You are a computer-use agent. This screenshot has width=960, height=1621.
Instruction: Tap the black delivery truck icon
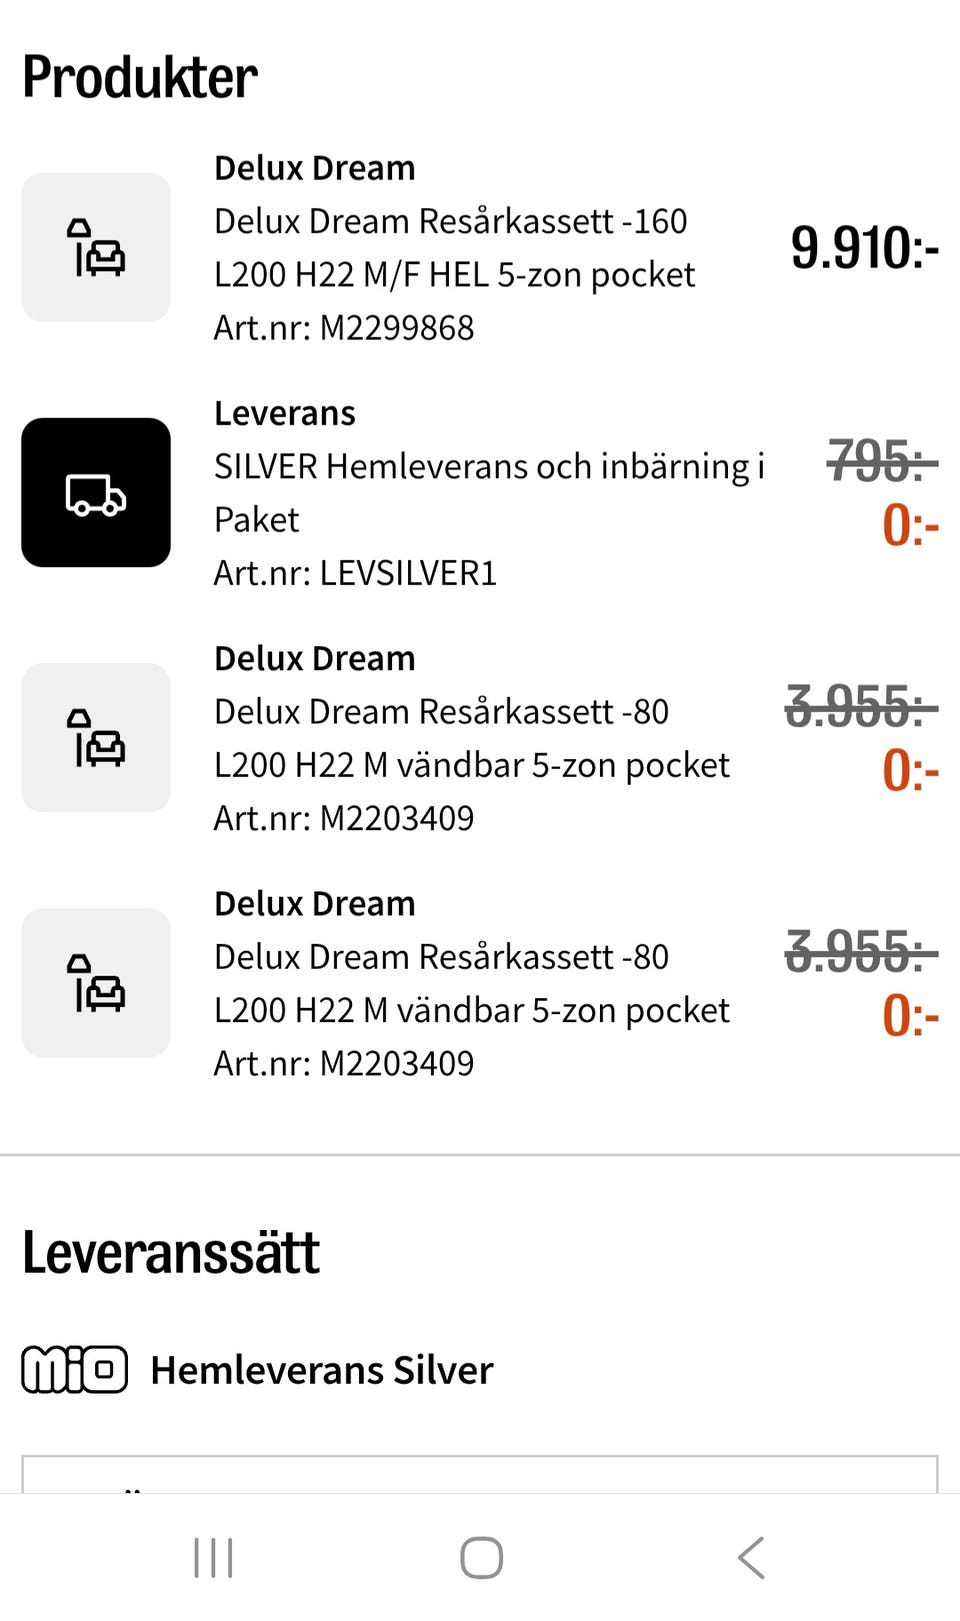coord(96,492)
